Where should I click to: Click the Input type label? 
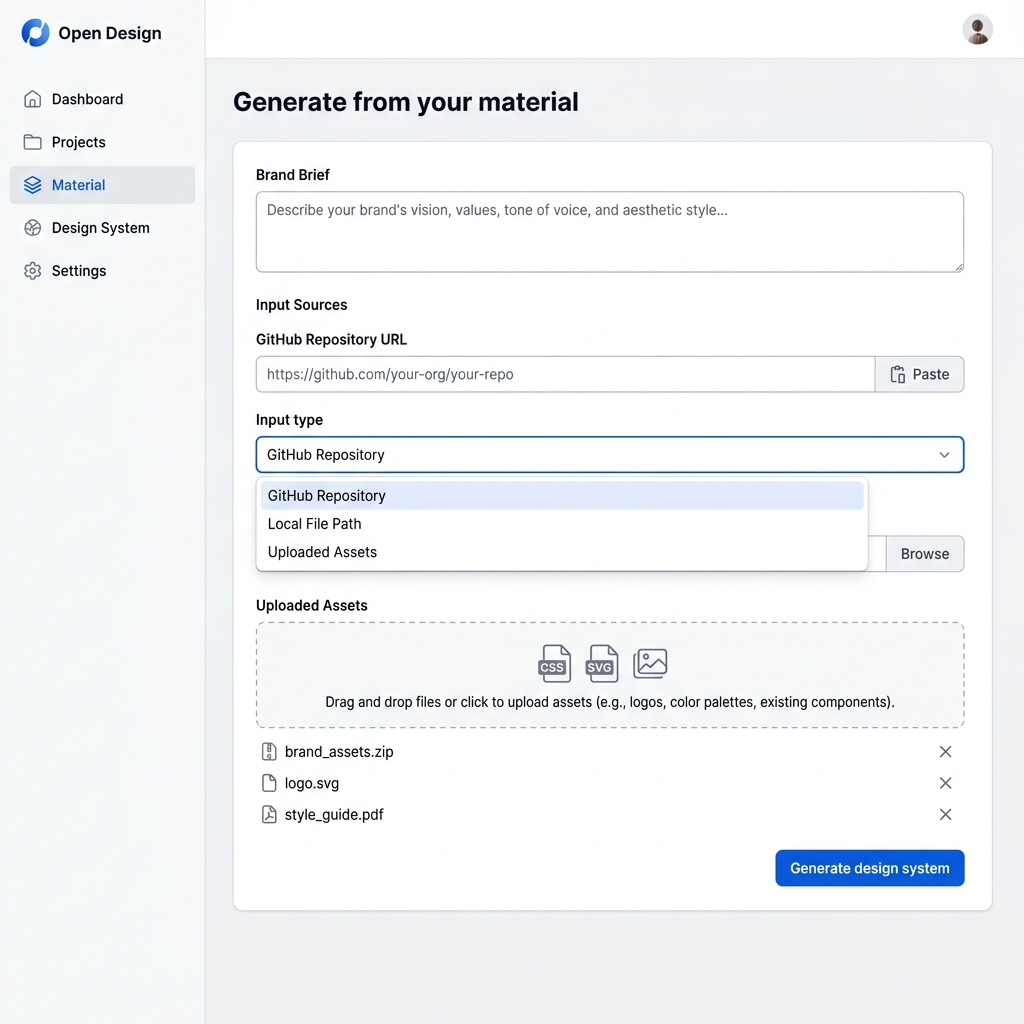tap(289, 420)
